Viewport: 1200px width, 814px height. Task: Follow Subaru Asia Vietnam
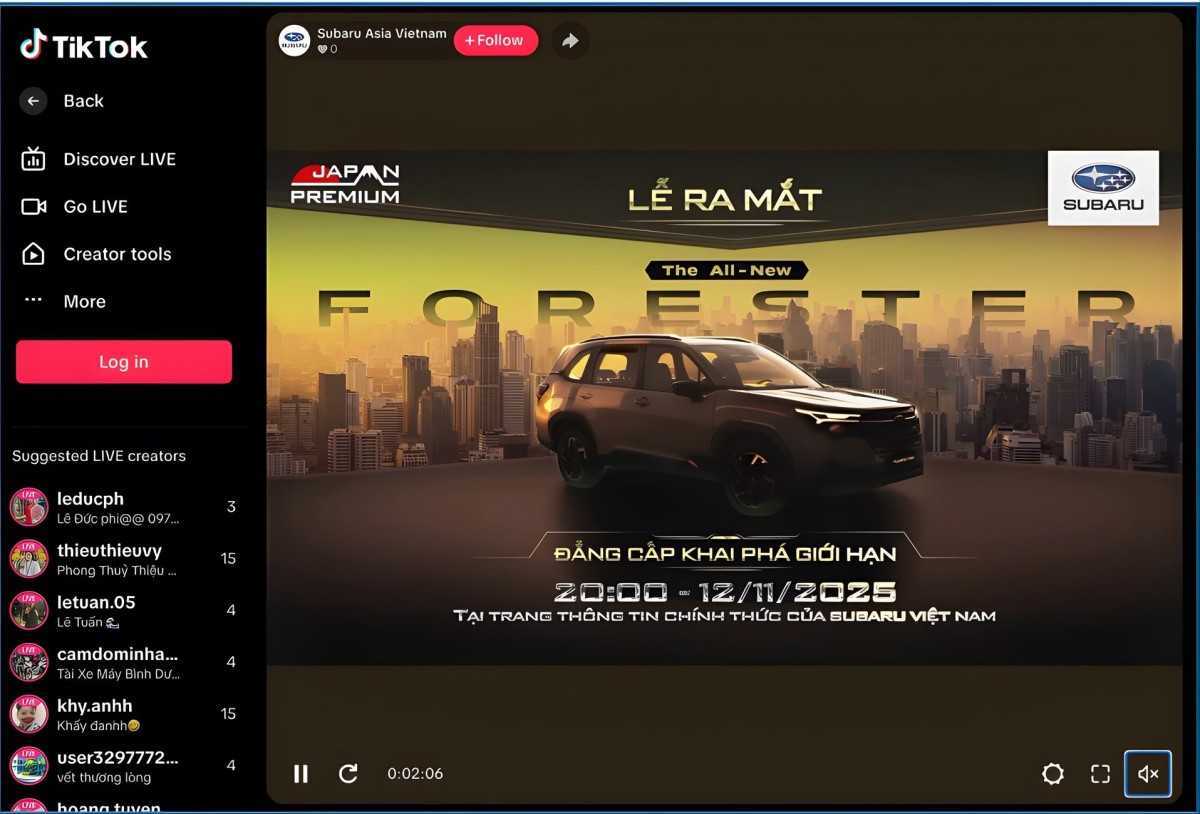tap(496, 40)
